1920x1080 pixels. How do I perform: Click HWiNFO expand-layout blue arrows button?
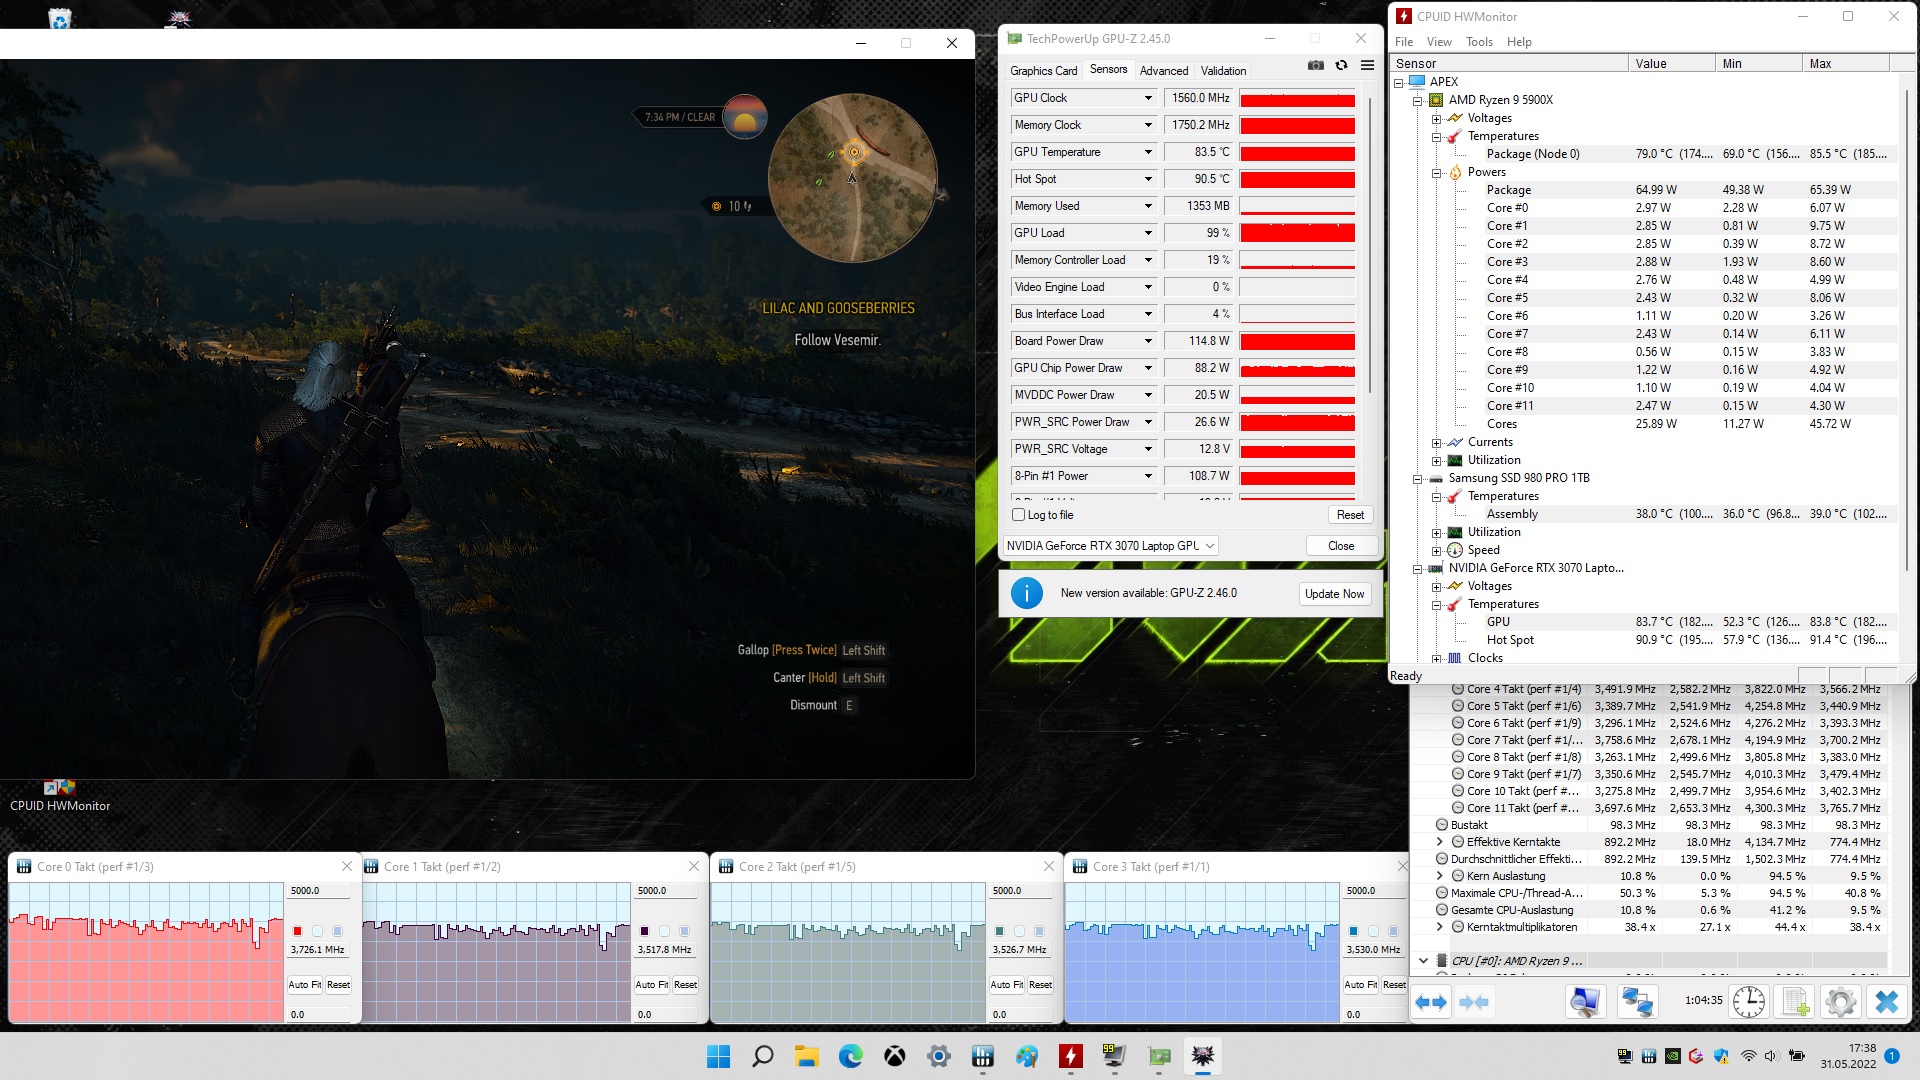pos(1430,1001)
